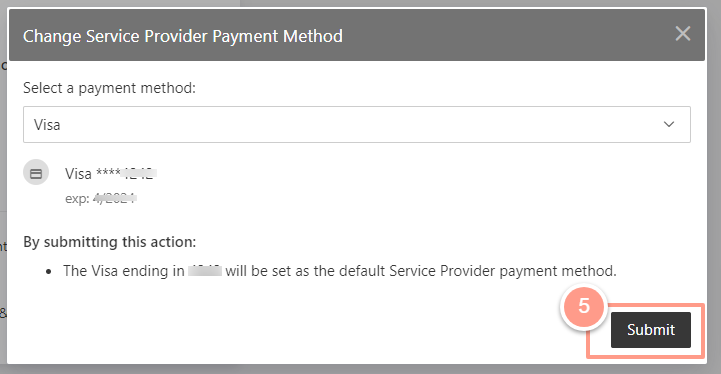Image resolution: width=721 pixels, height=374 pixels.
Task: Click the gray header bar empty area
Action: 506,35
